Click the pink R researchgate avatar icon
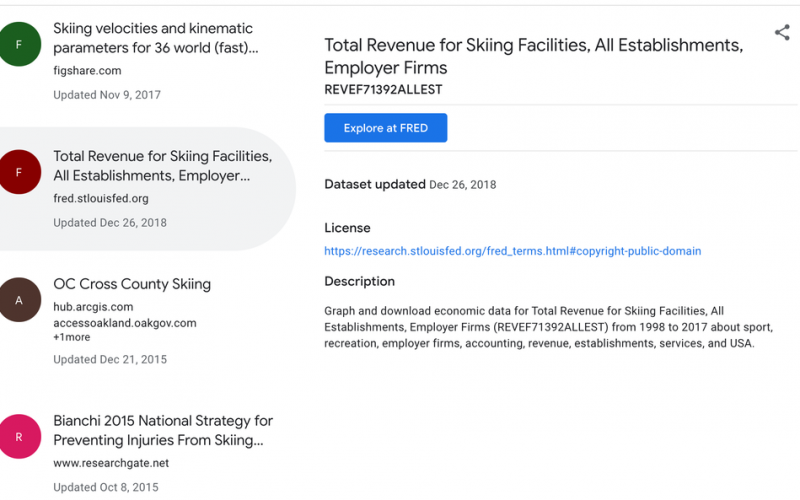This screenshot has width=800, height=500. point(19,437)
